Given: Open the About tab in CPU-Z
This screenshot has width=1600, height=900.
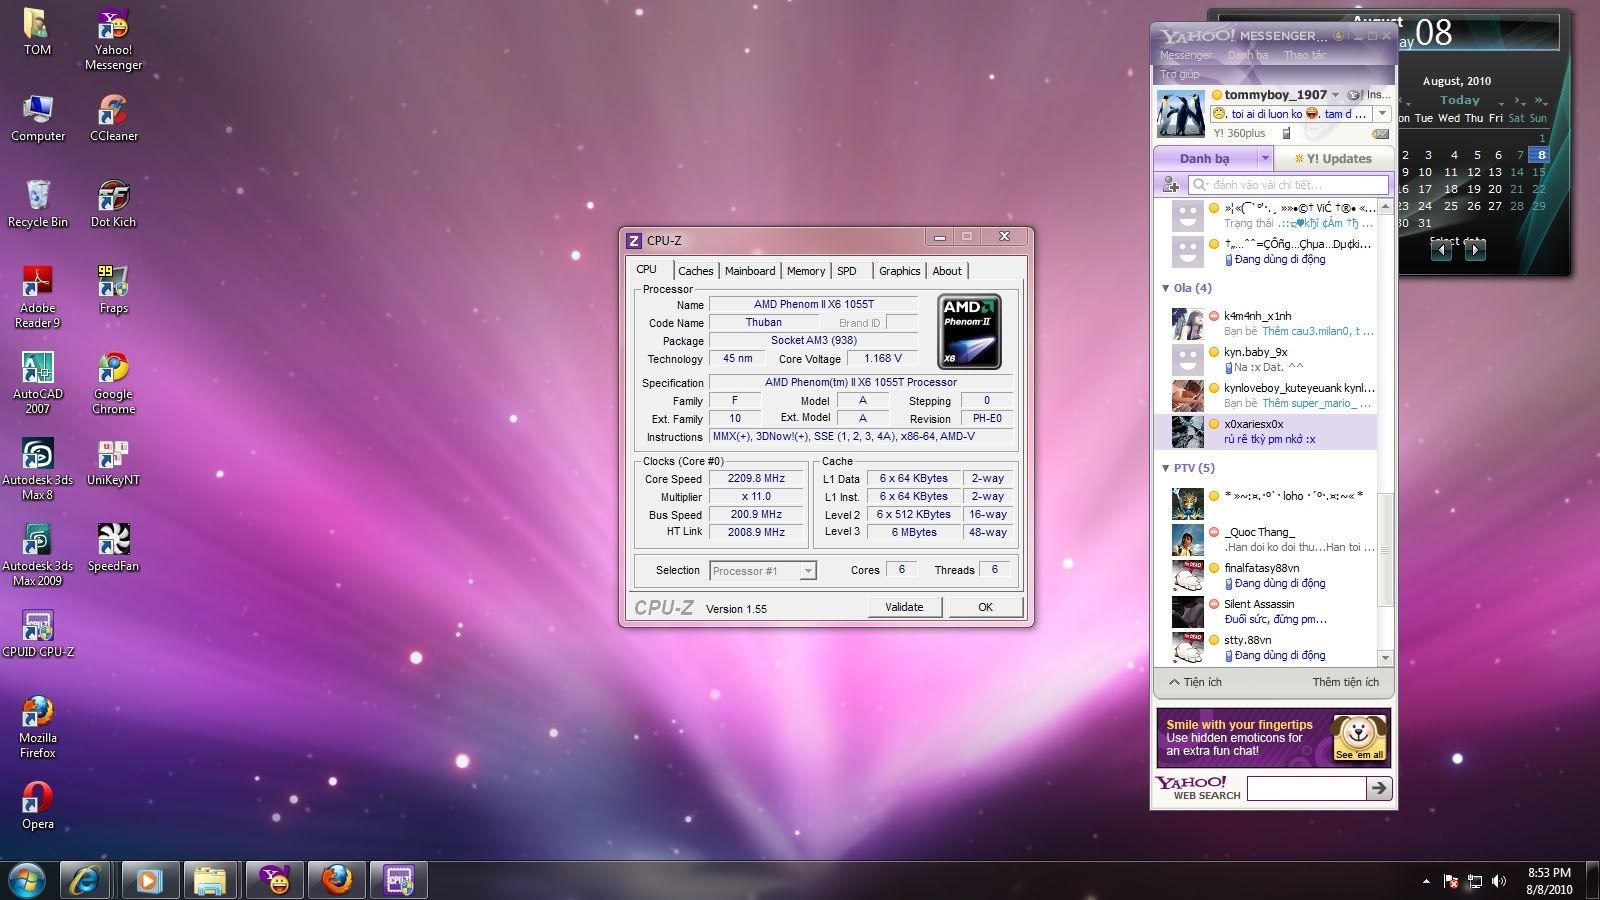Looking at the screenshot, I should click(x=947, y=271).
